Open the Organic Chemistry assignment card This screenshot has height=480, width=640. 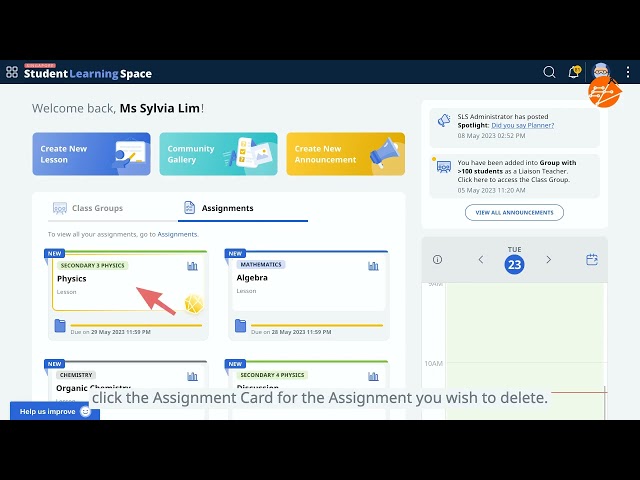128,390
